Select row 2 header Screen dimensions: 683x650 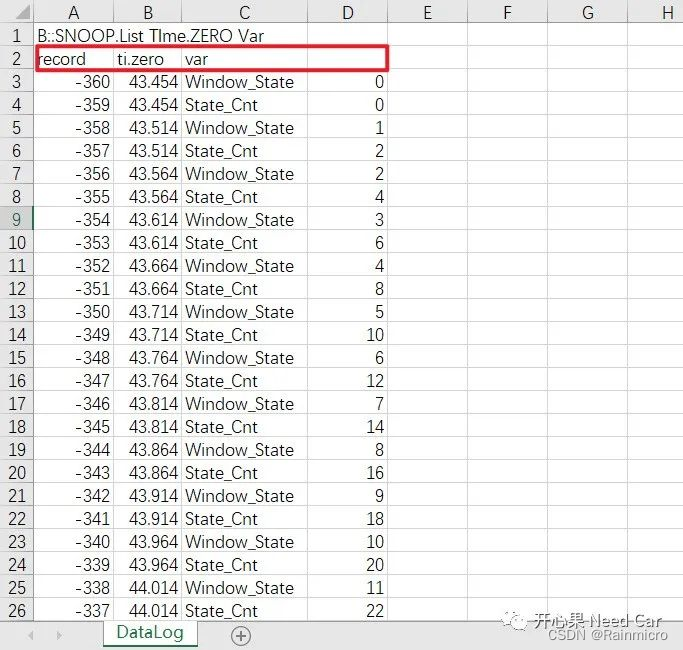17,58
